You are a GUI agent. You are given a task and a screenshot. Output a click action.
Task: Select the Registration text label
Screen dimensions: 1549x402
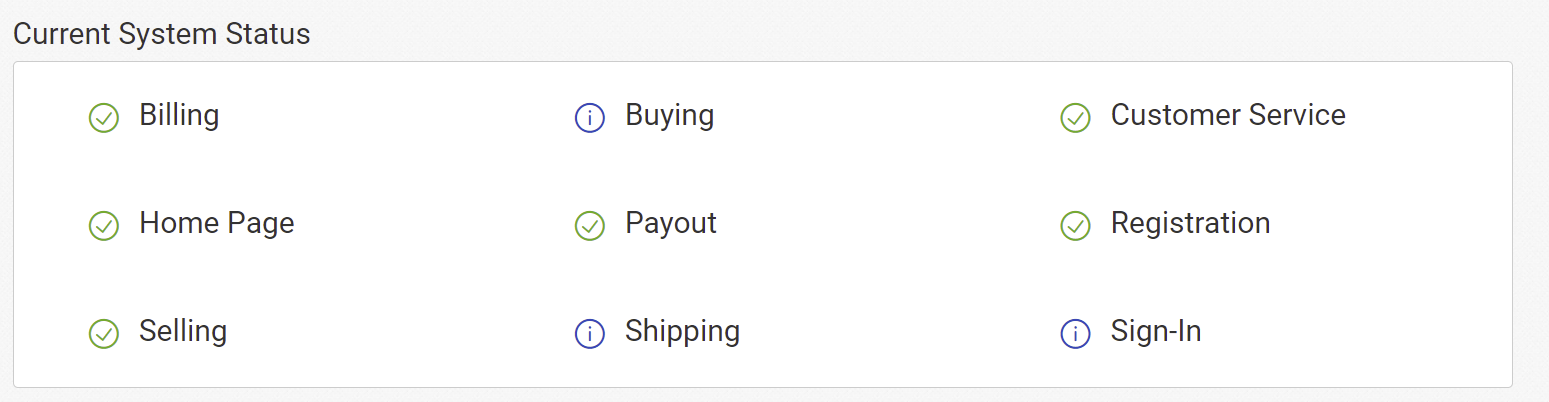[x=1191, y=223]
